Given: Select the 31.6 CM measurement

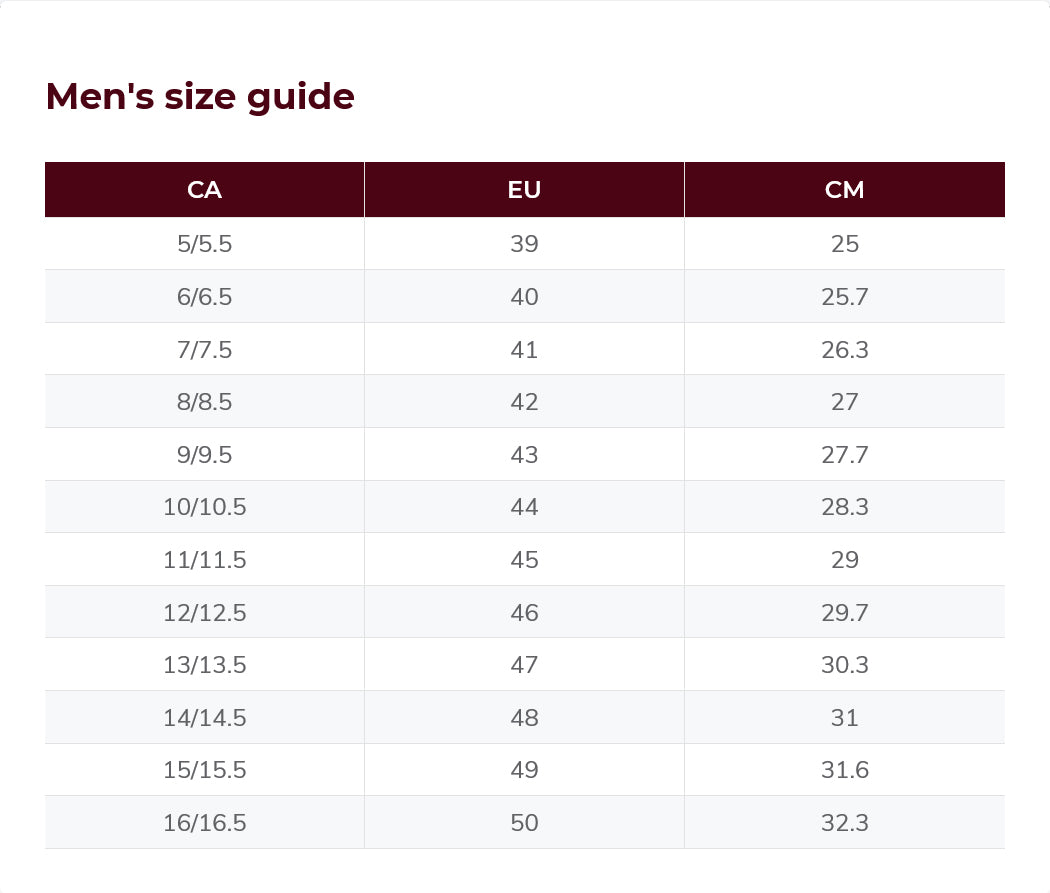Looking at the screenshot, I should pos(844,770).
